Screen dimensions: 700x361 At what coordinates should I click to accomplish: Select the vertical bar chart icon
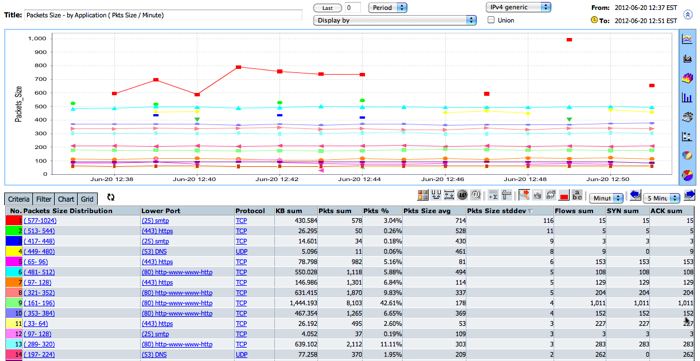point(688,97)
